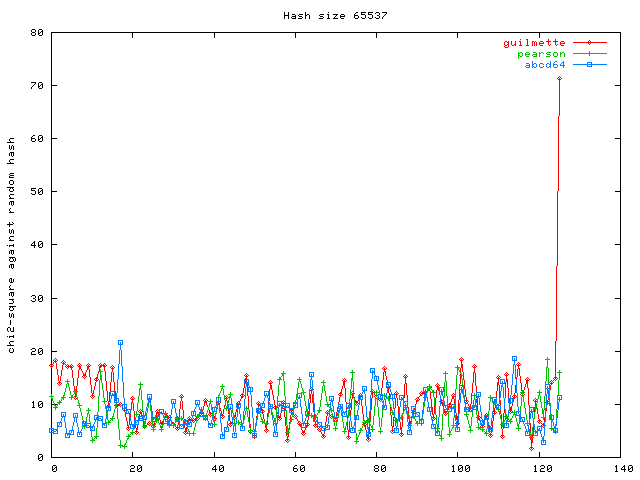This screenshot has height=480, width=640.
Task: Click the abcd64 spike near value 21
Action: tap(120, 342)
